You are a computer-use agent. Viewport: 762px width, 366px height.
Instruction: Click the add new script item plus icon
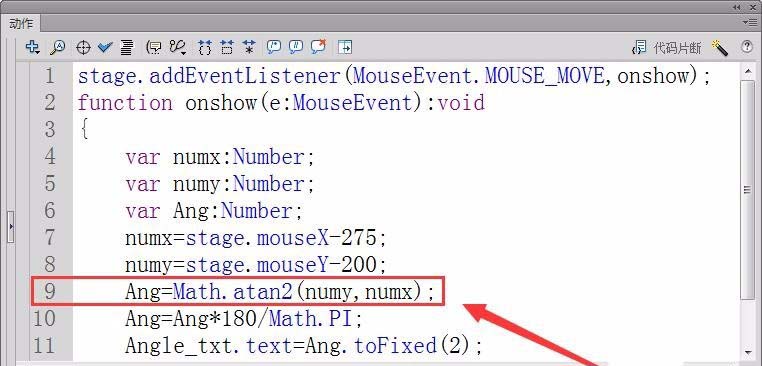(33, 47)
